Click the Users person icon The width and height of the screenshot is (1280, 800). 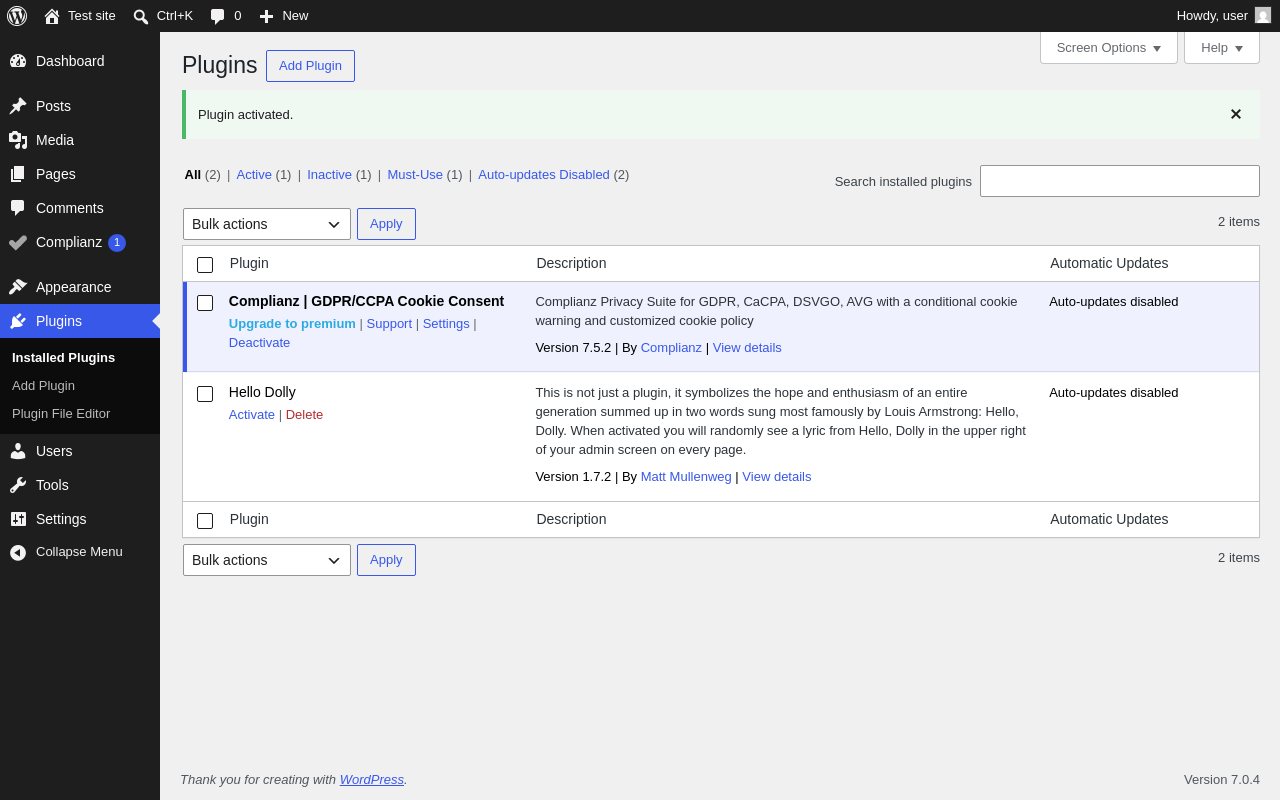[x=18, y=451]
